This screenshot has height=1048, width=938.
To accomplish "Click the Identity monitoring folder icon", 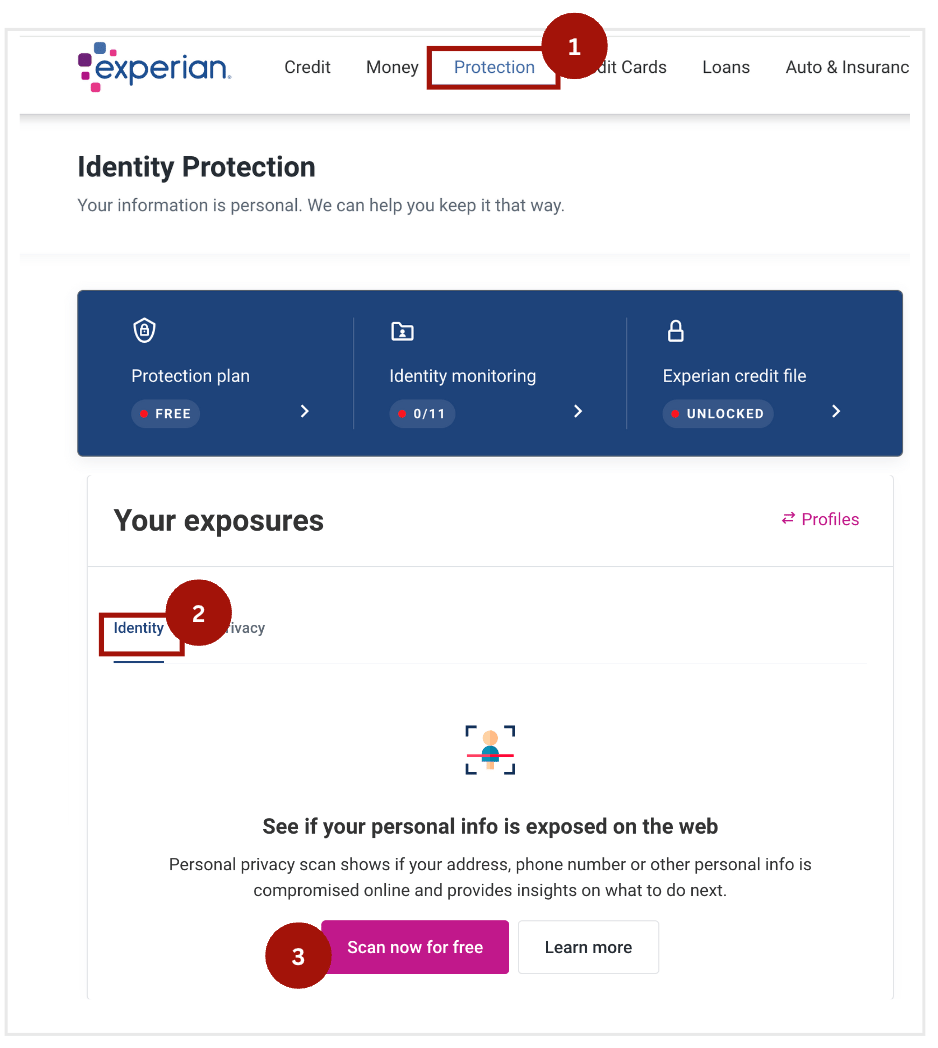I will point(402,331).
